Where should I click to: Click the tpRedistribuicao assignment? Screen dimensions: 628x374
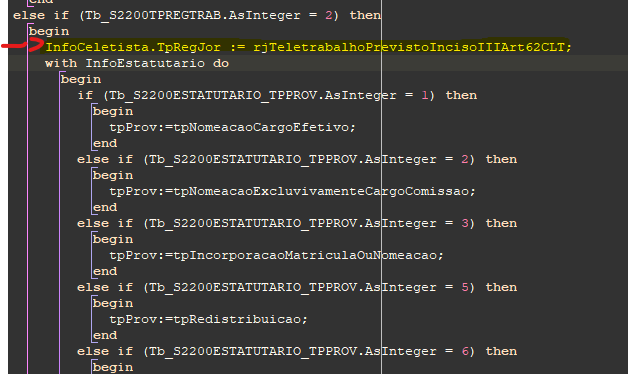click(208, 320)
